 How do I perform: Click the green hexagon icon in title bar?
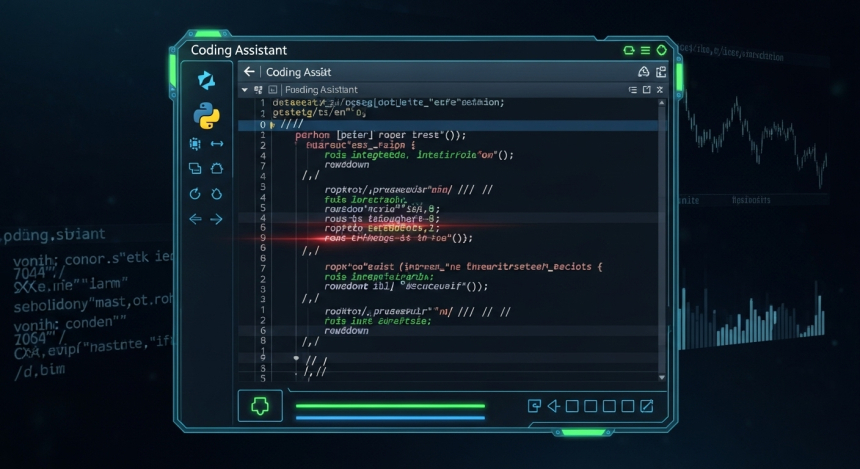click(661, 49)
